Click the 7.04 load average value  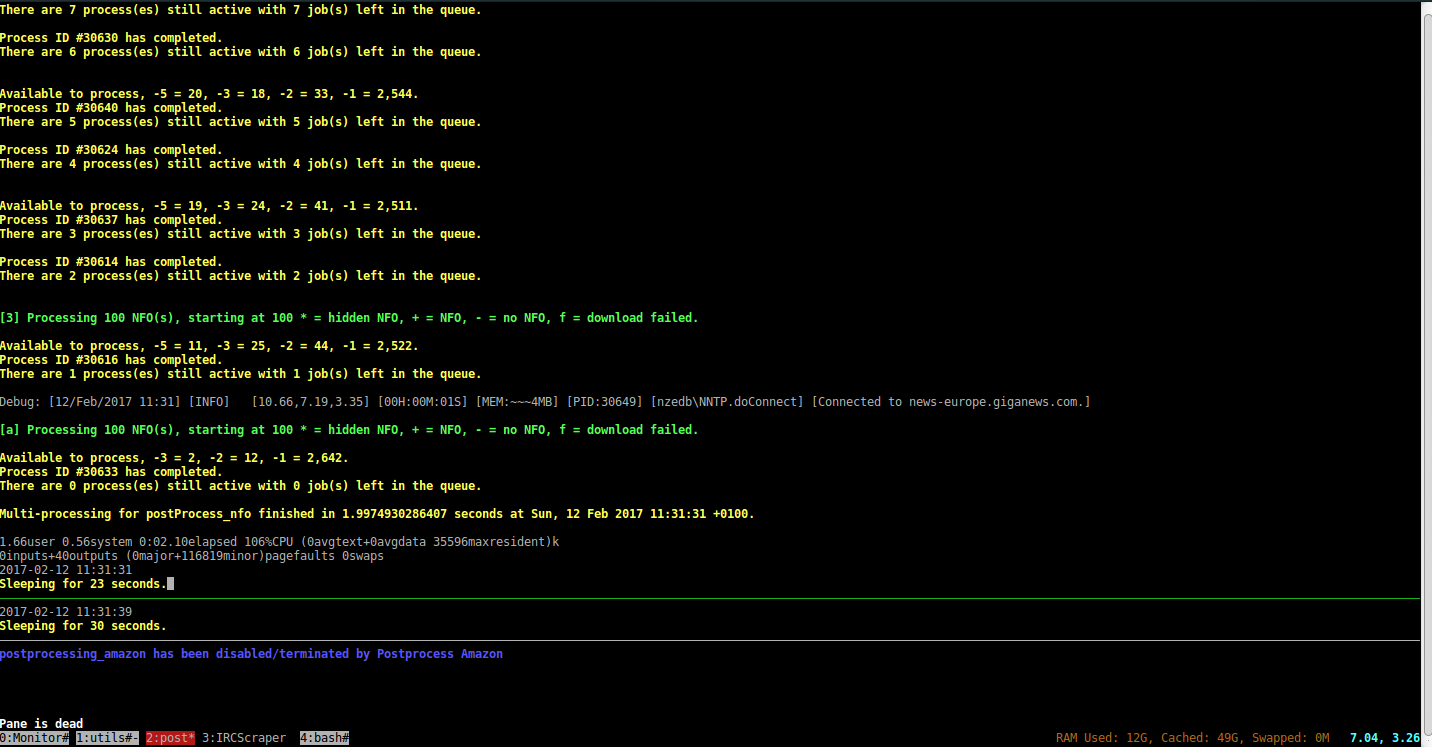point(1366,738)
